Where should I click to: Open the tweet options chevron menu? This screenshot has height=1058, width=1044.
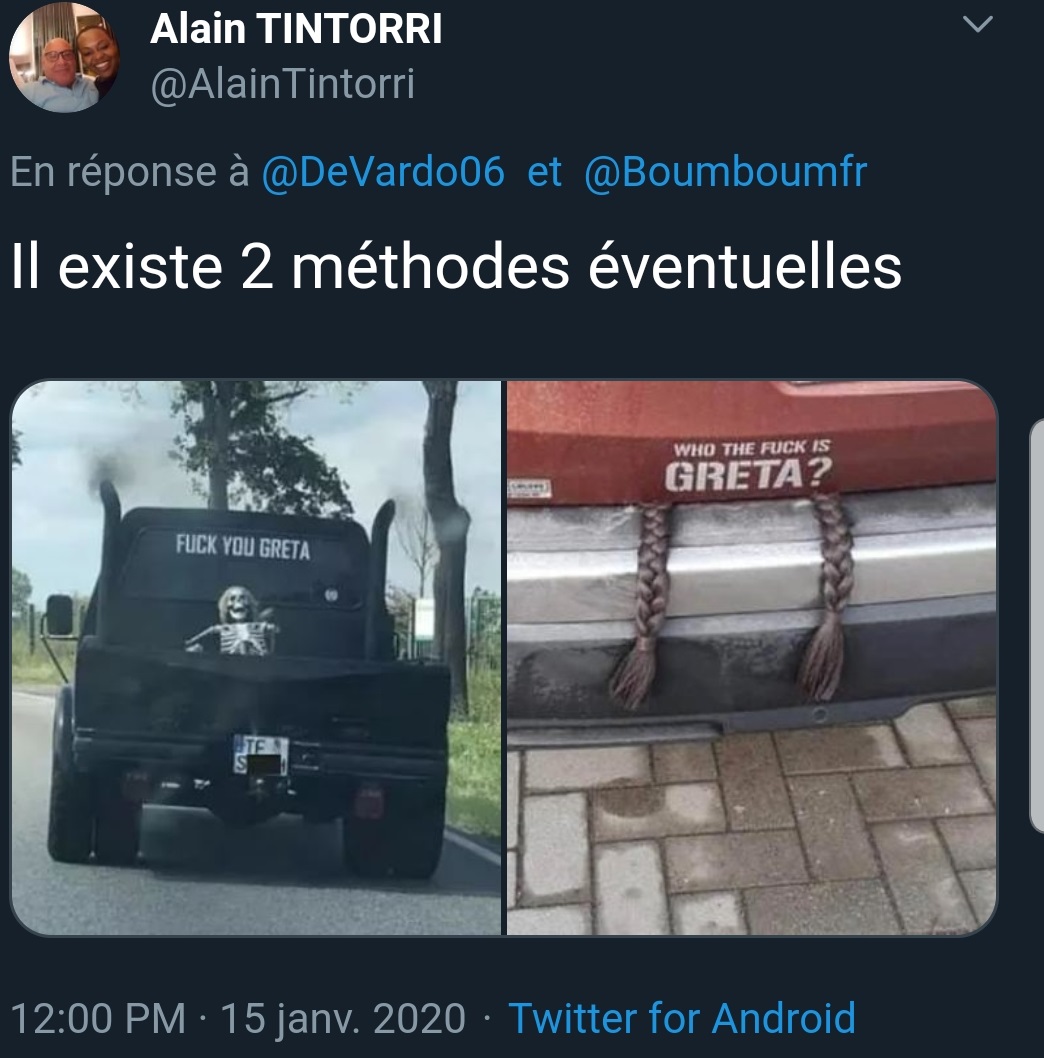tap(977, 25)
